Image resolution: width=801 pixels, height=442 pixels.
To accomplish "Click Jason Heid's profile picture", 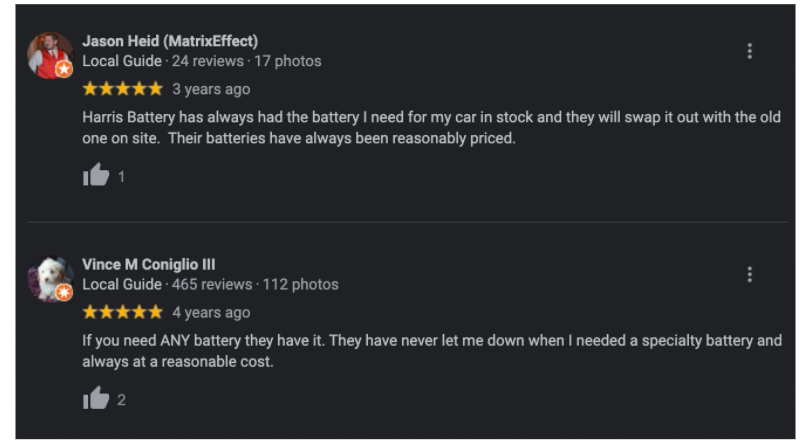I will click(48, 54).
